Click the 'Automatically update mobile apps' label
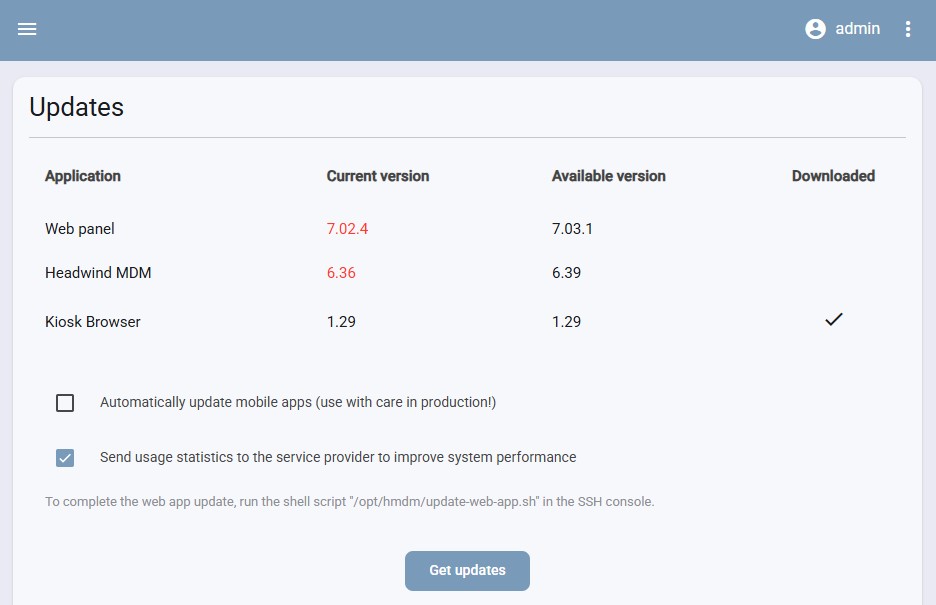Screen dimensions: 936x605 click(298, 403)
